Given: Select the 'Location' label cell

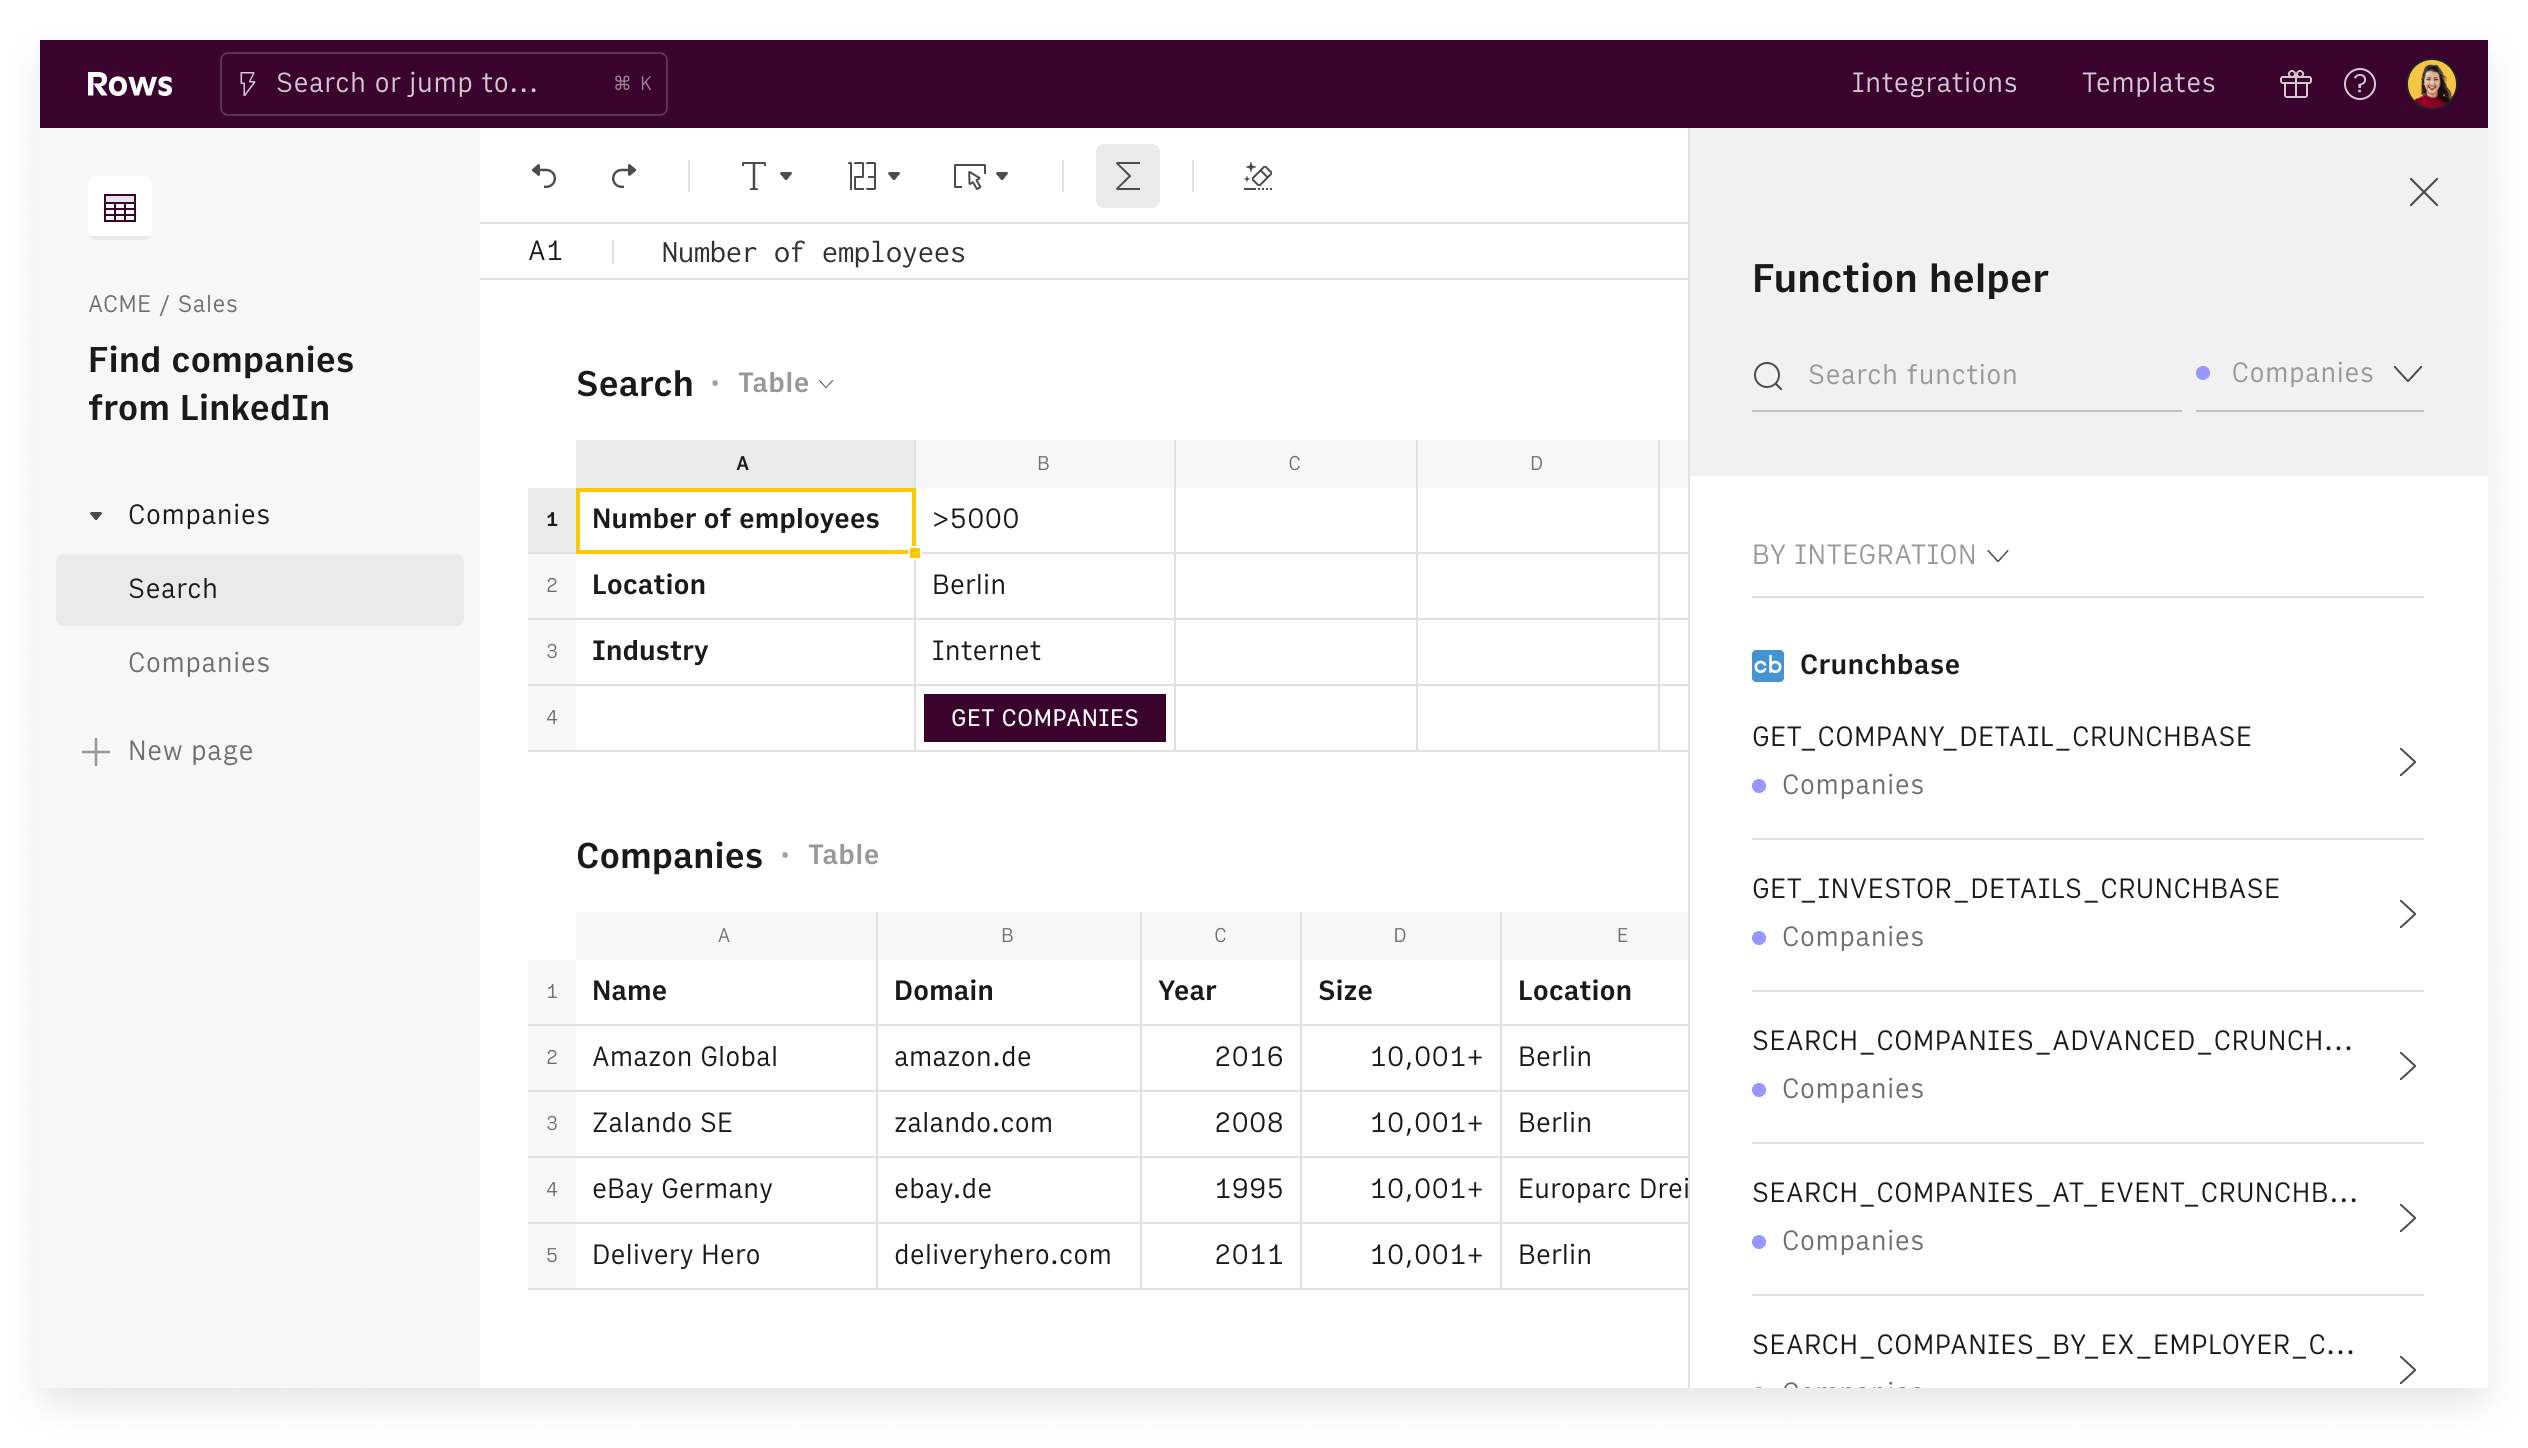Looking at the screenshot, I should 745,586.
